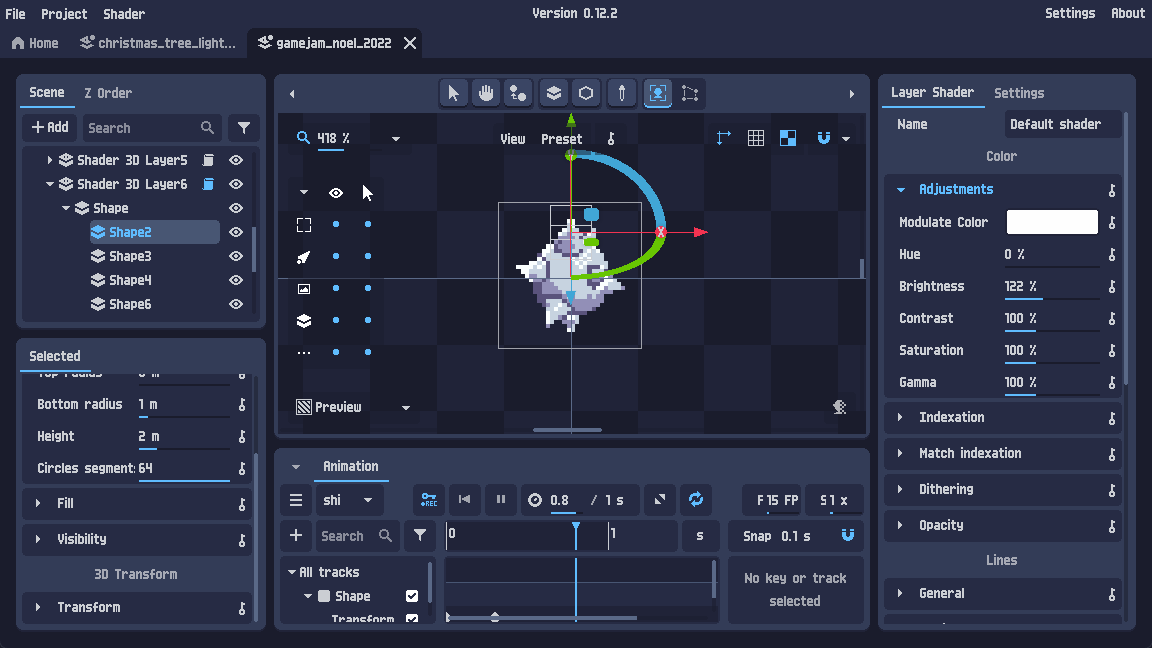This screenshot has width=1152, height=648.
Task: Click the Add button in Scene panel
Action: click(x=50, y=128)
